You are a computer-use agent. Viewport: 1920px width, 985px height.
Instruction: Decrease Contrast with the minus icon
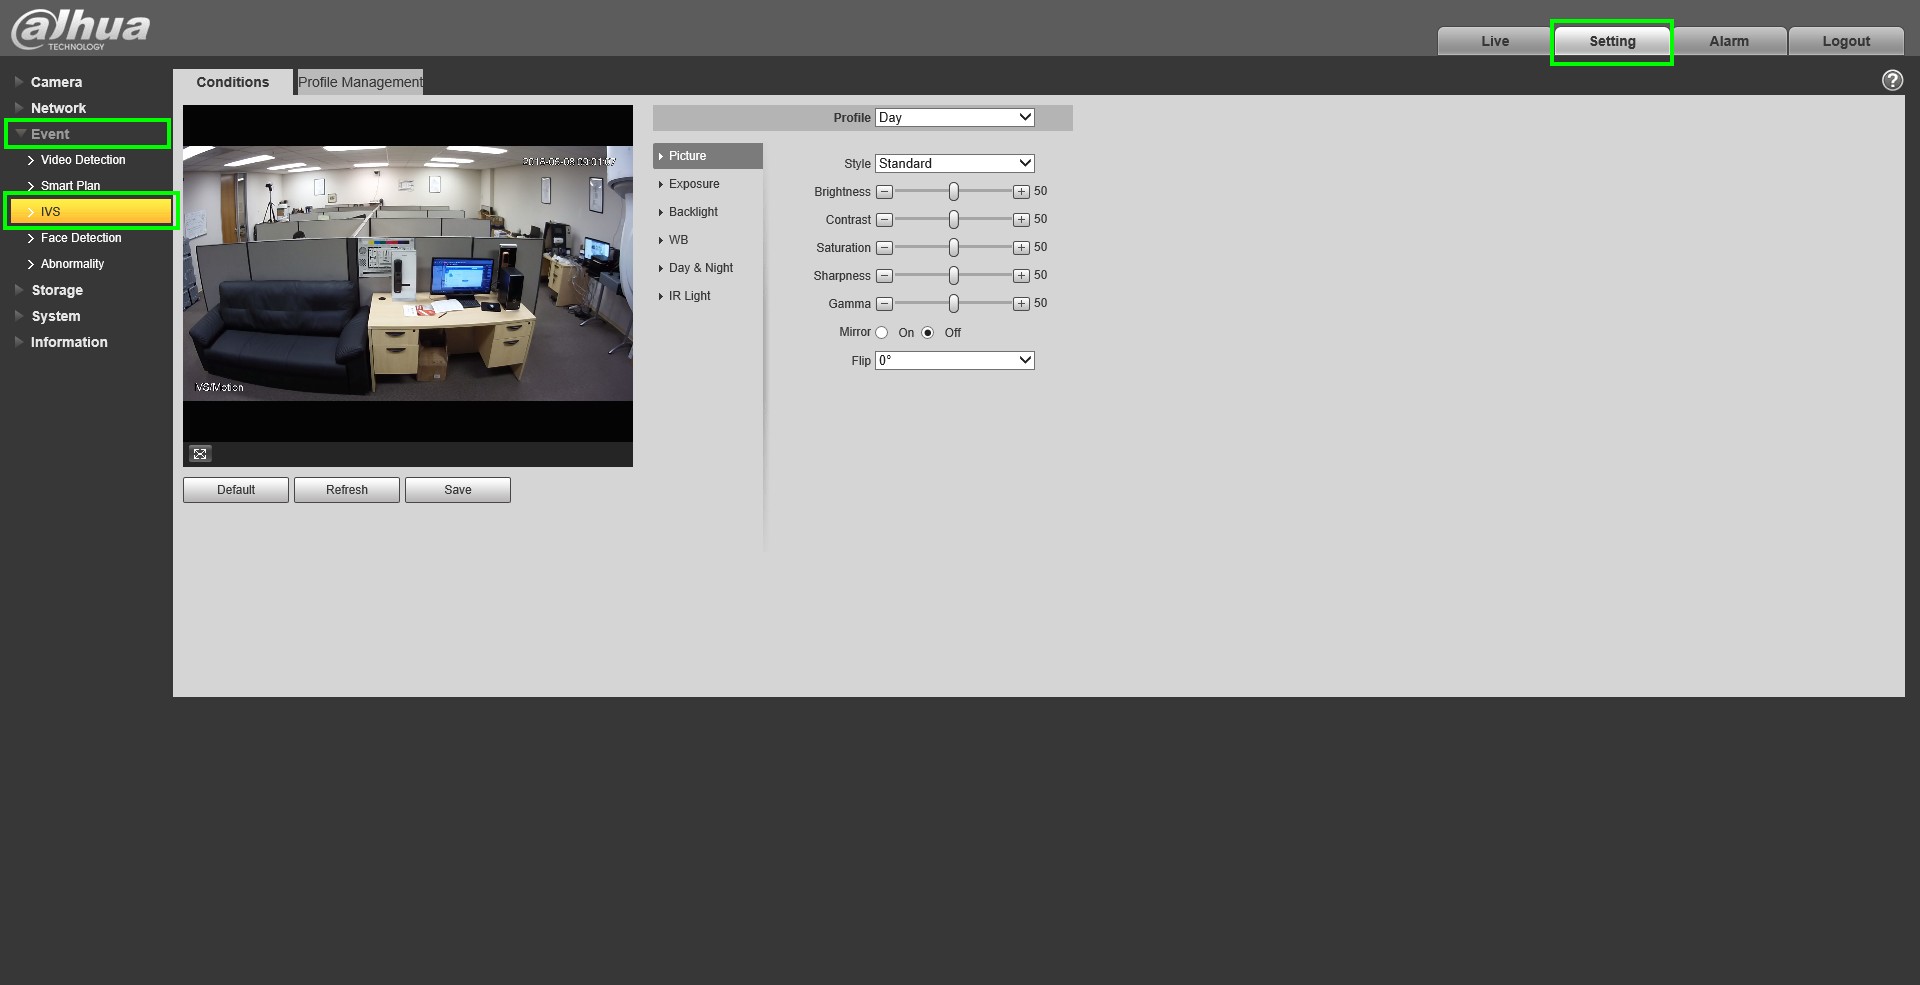(884, 220)
